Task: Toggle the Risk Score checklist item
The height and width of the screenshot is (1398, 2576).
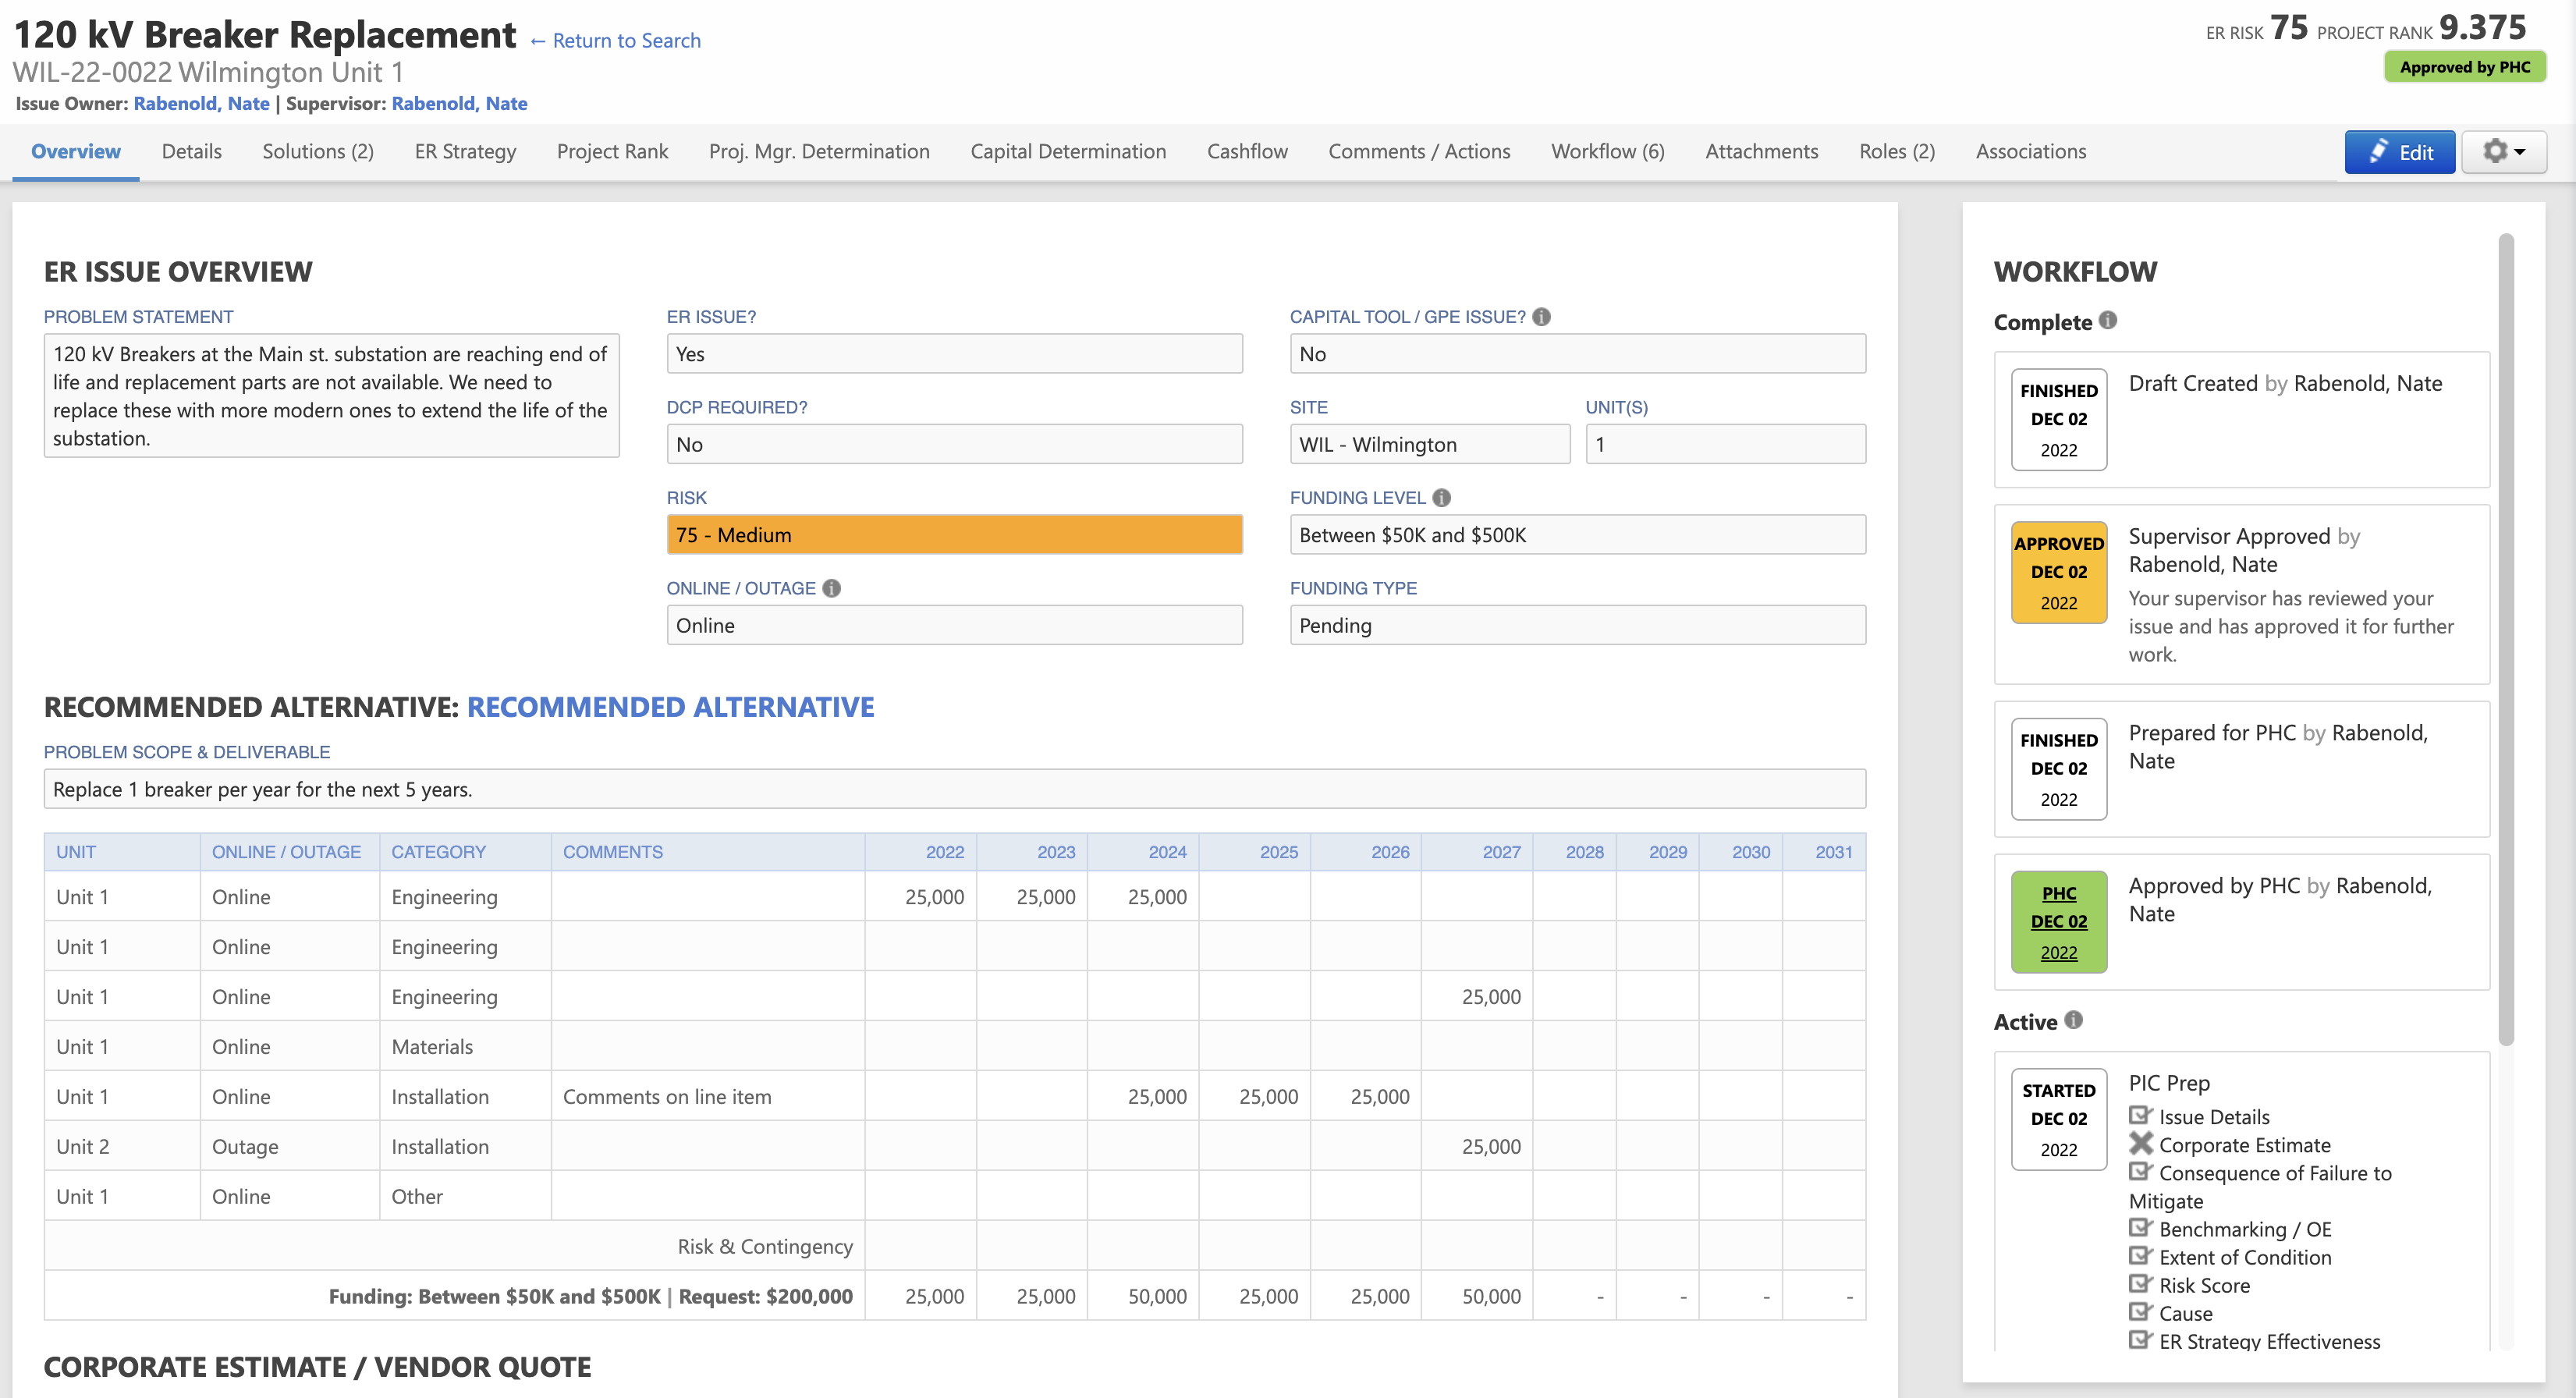Action: pos(2140,1284)
